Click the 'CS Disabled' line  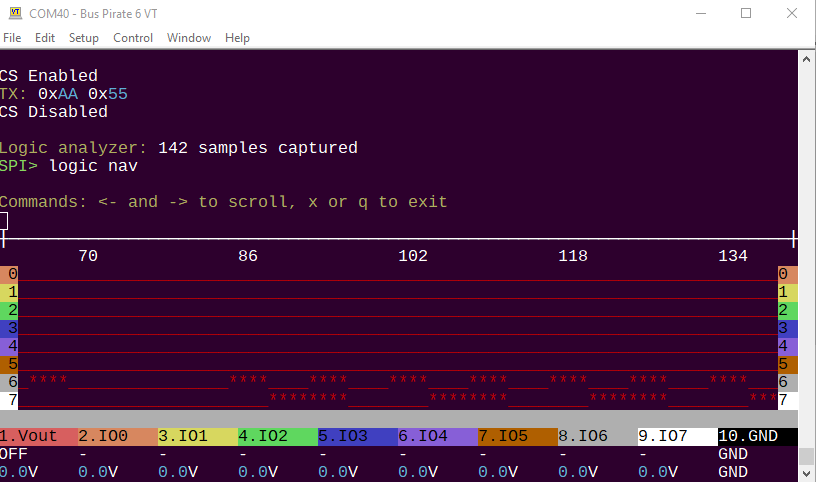pos(54,112)
